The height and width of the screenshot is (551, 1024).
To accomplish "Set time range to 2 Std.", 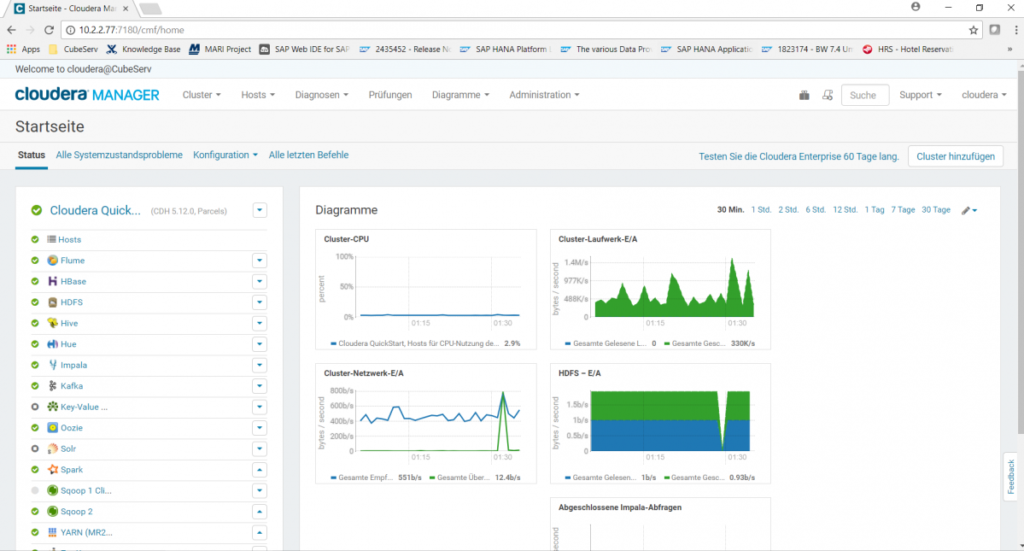I will pos(788,210).
